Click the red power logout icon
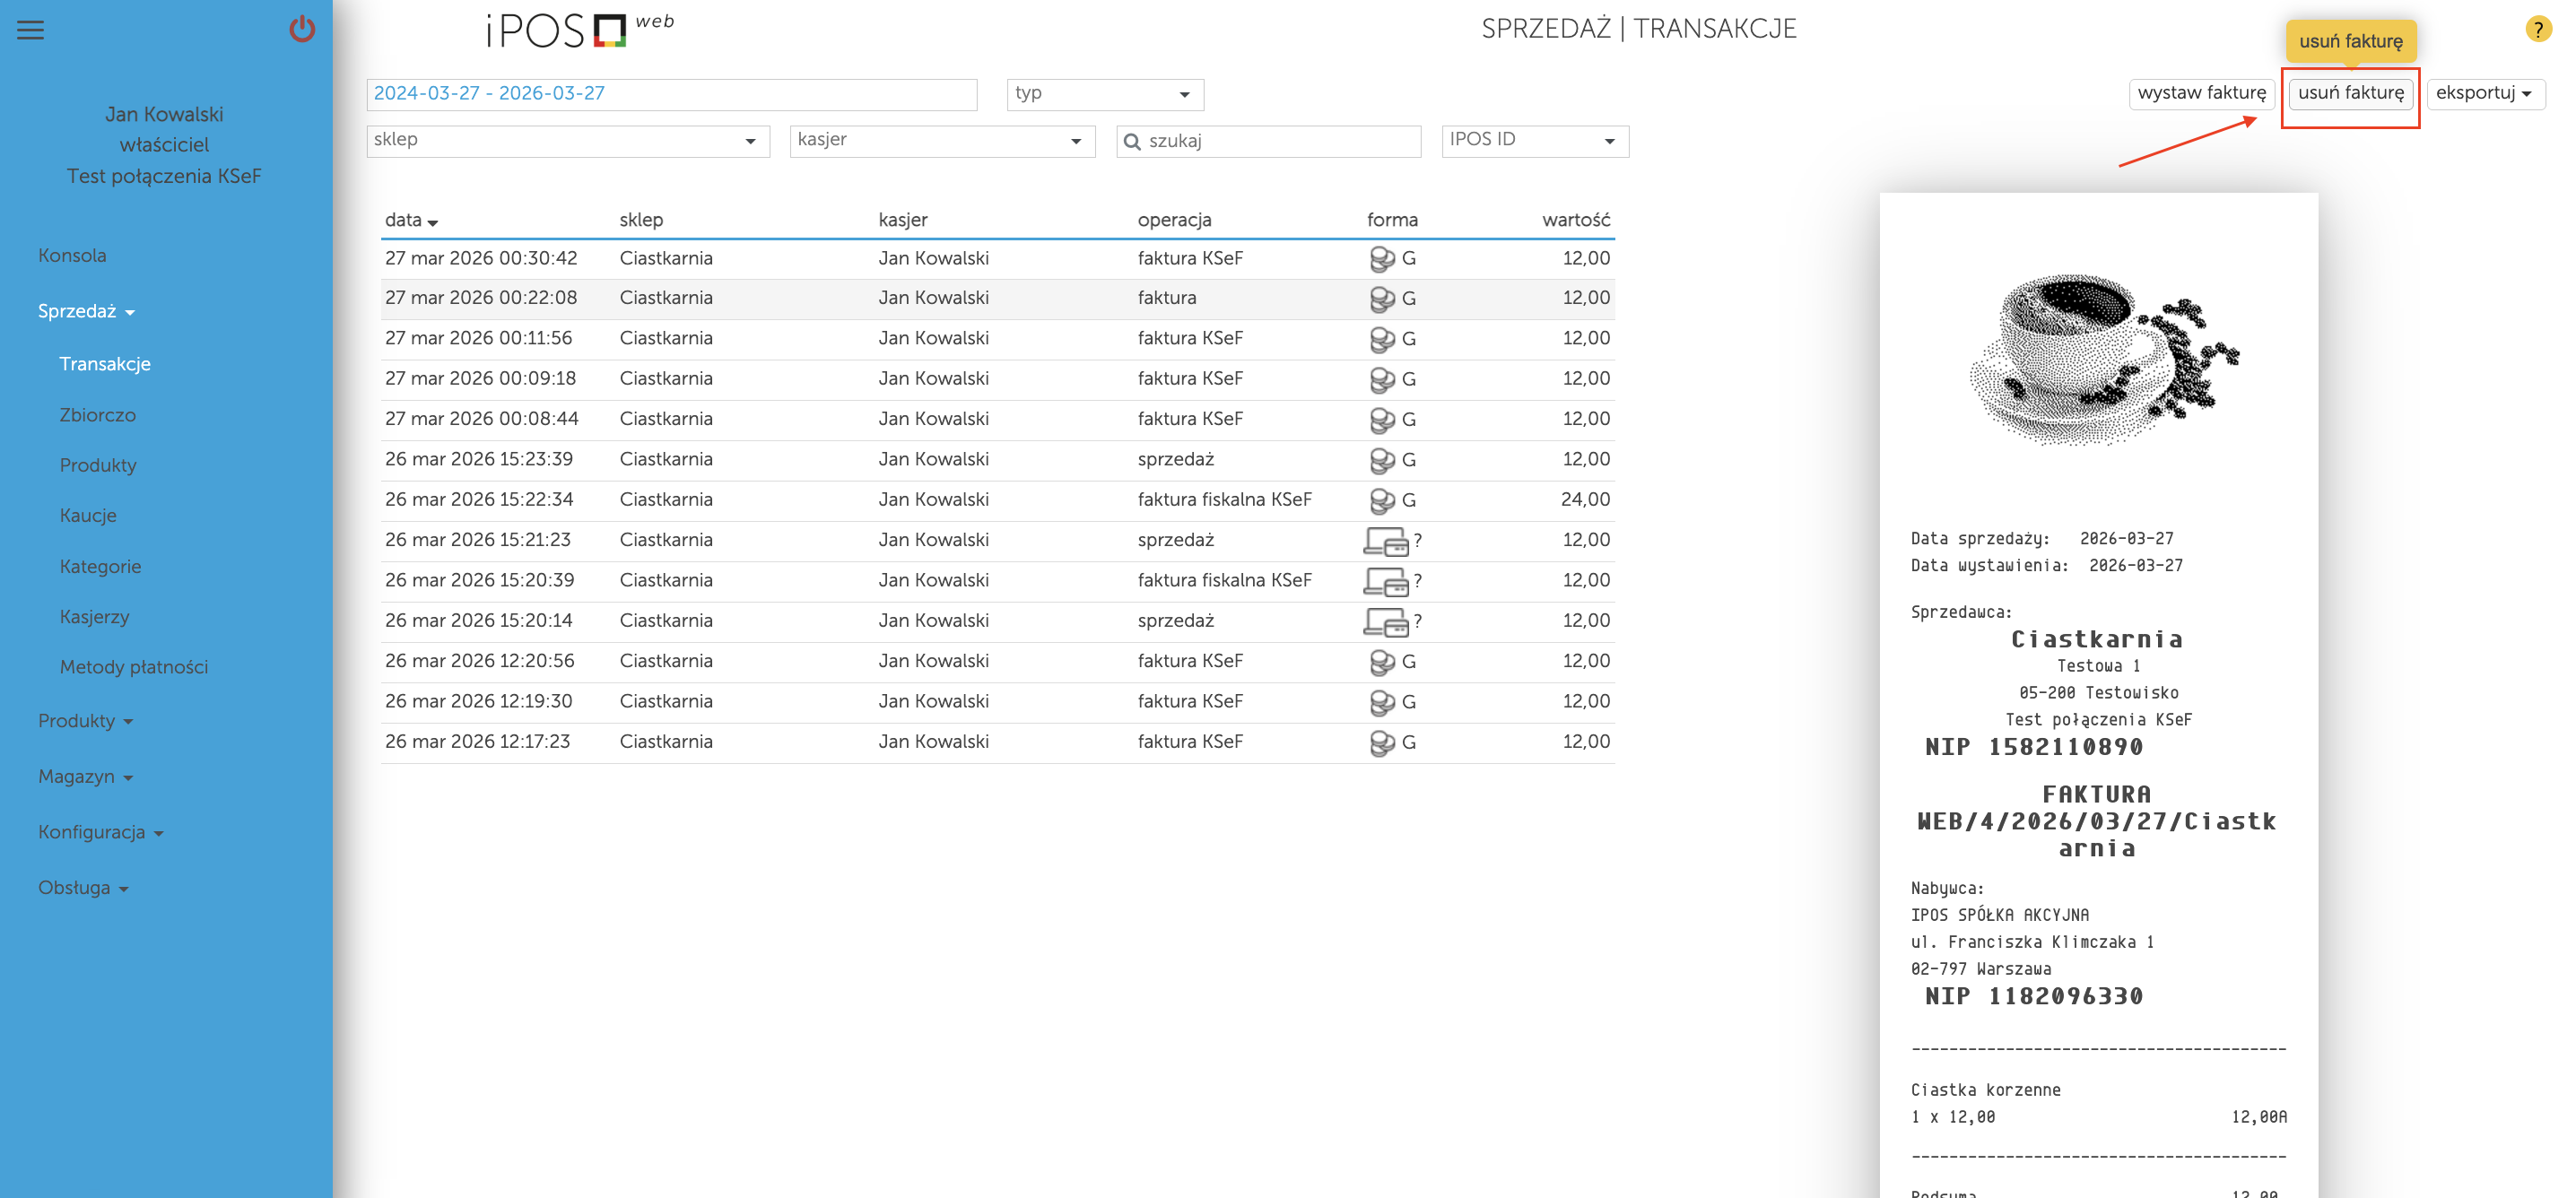The image size is (2576, 1198). 302,29
